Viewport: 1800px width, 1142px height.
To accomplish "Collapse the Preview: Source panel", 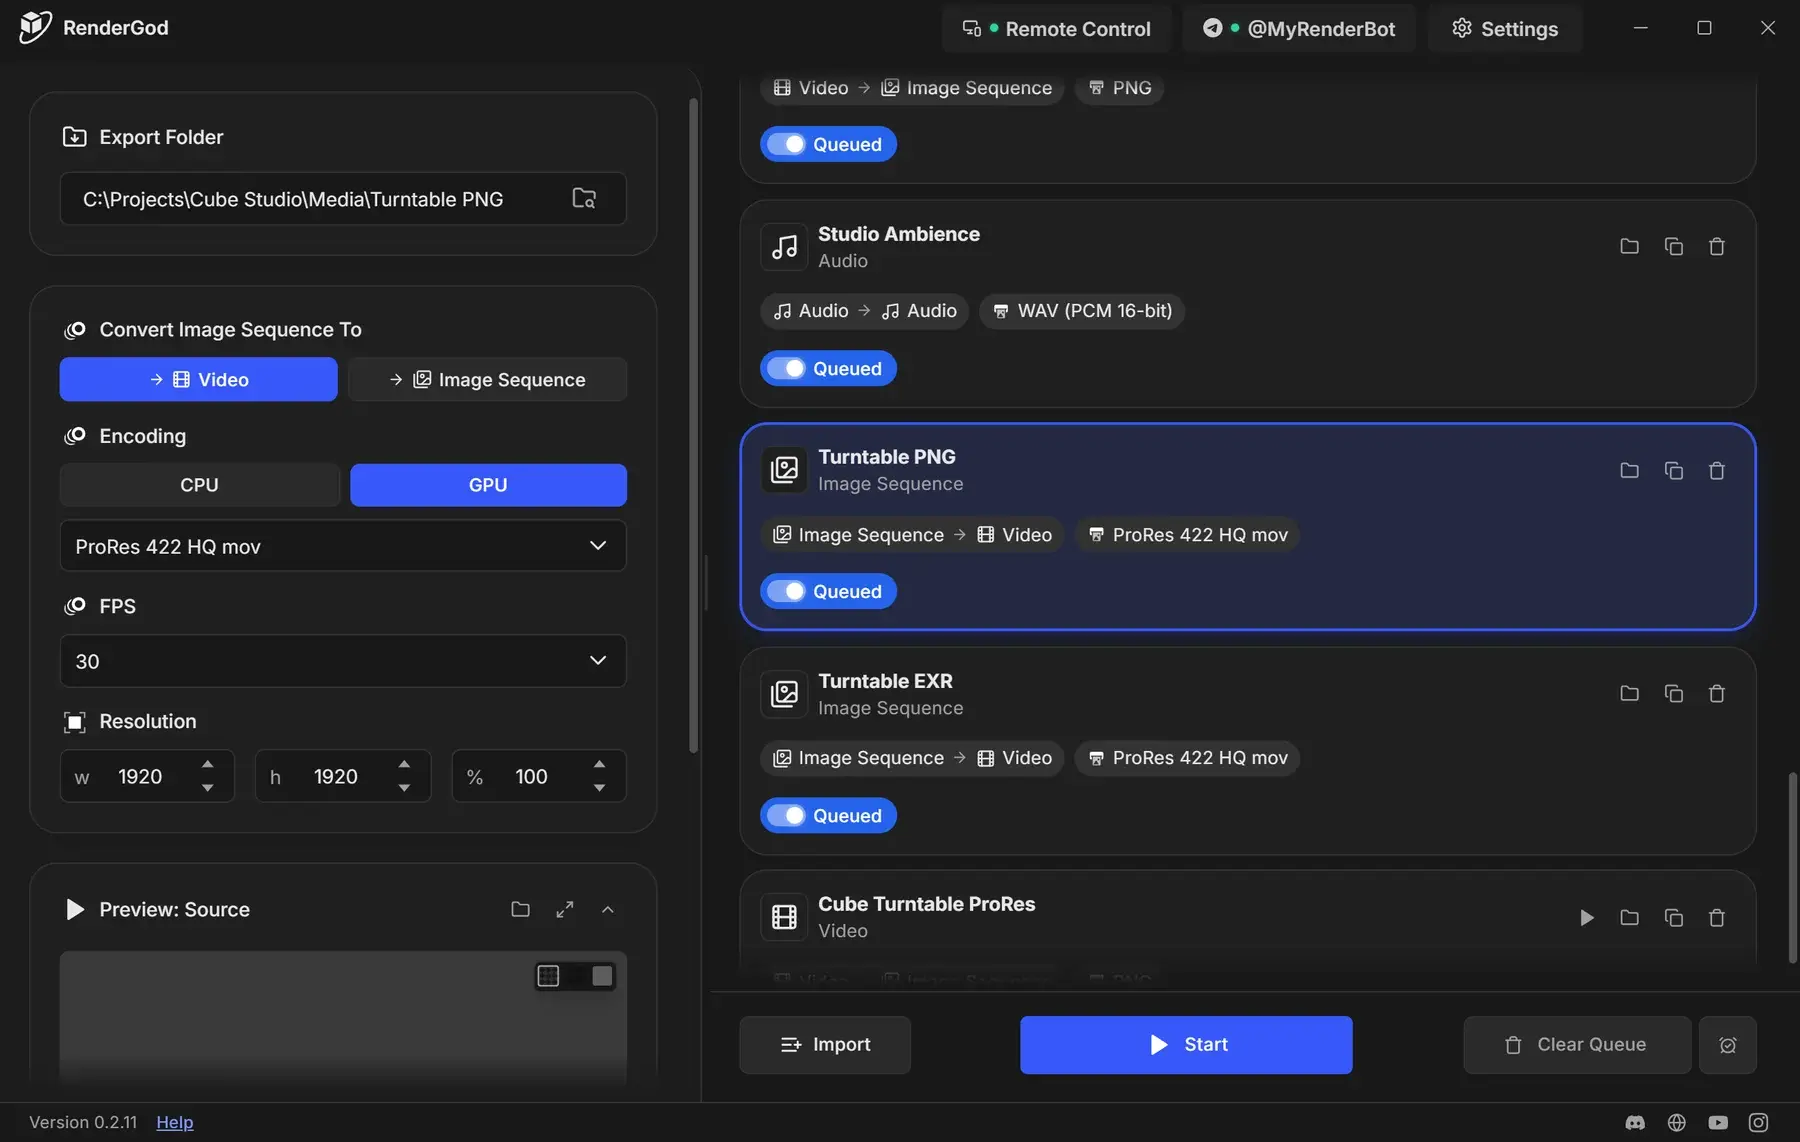I will (608, 909).
